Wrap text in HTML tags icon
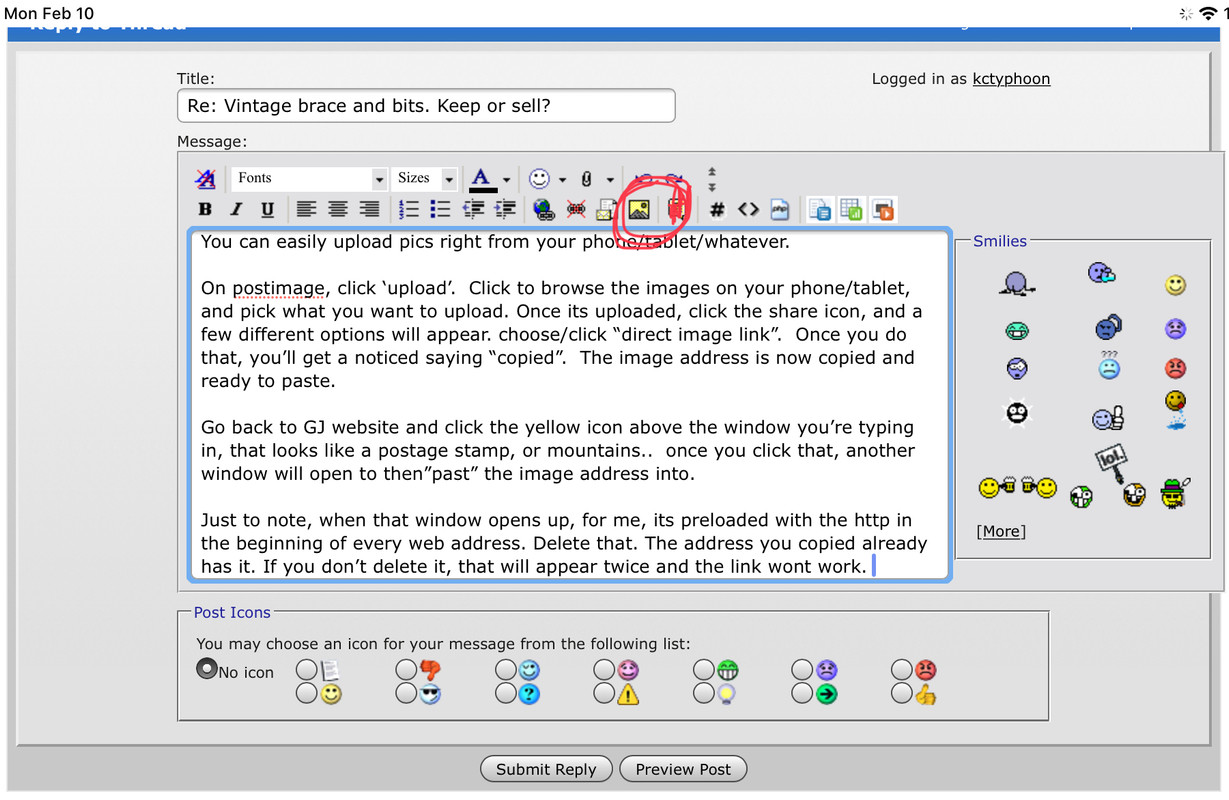 748,209
